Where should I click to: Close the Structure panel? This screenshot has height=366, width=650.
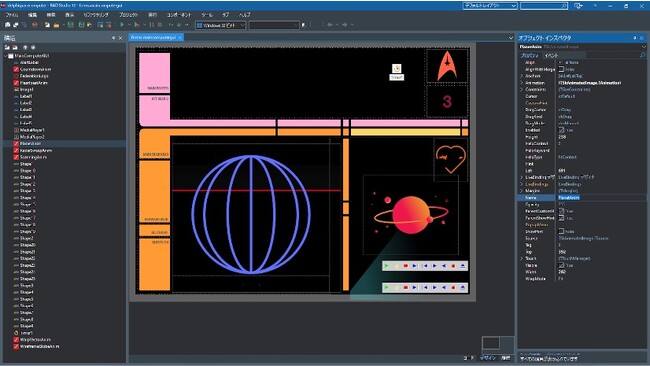pyautogui.click(x=120, y=38)
